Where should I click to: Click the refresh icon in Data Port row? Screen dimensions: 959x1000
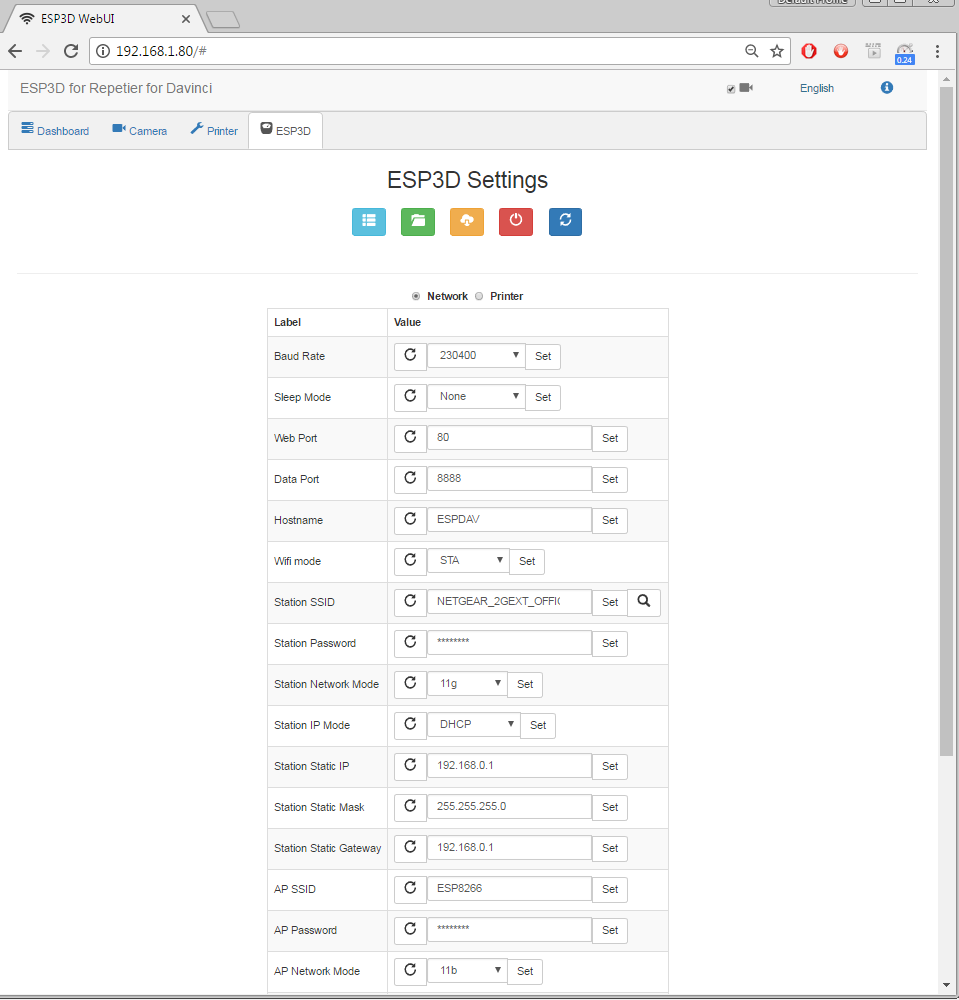(x=410, y=479)
